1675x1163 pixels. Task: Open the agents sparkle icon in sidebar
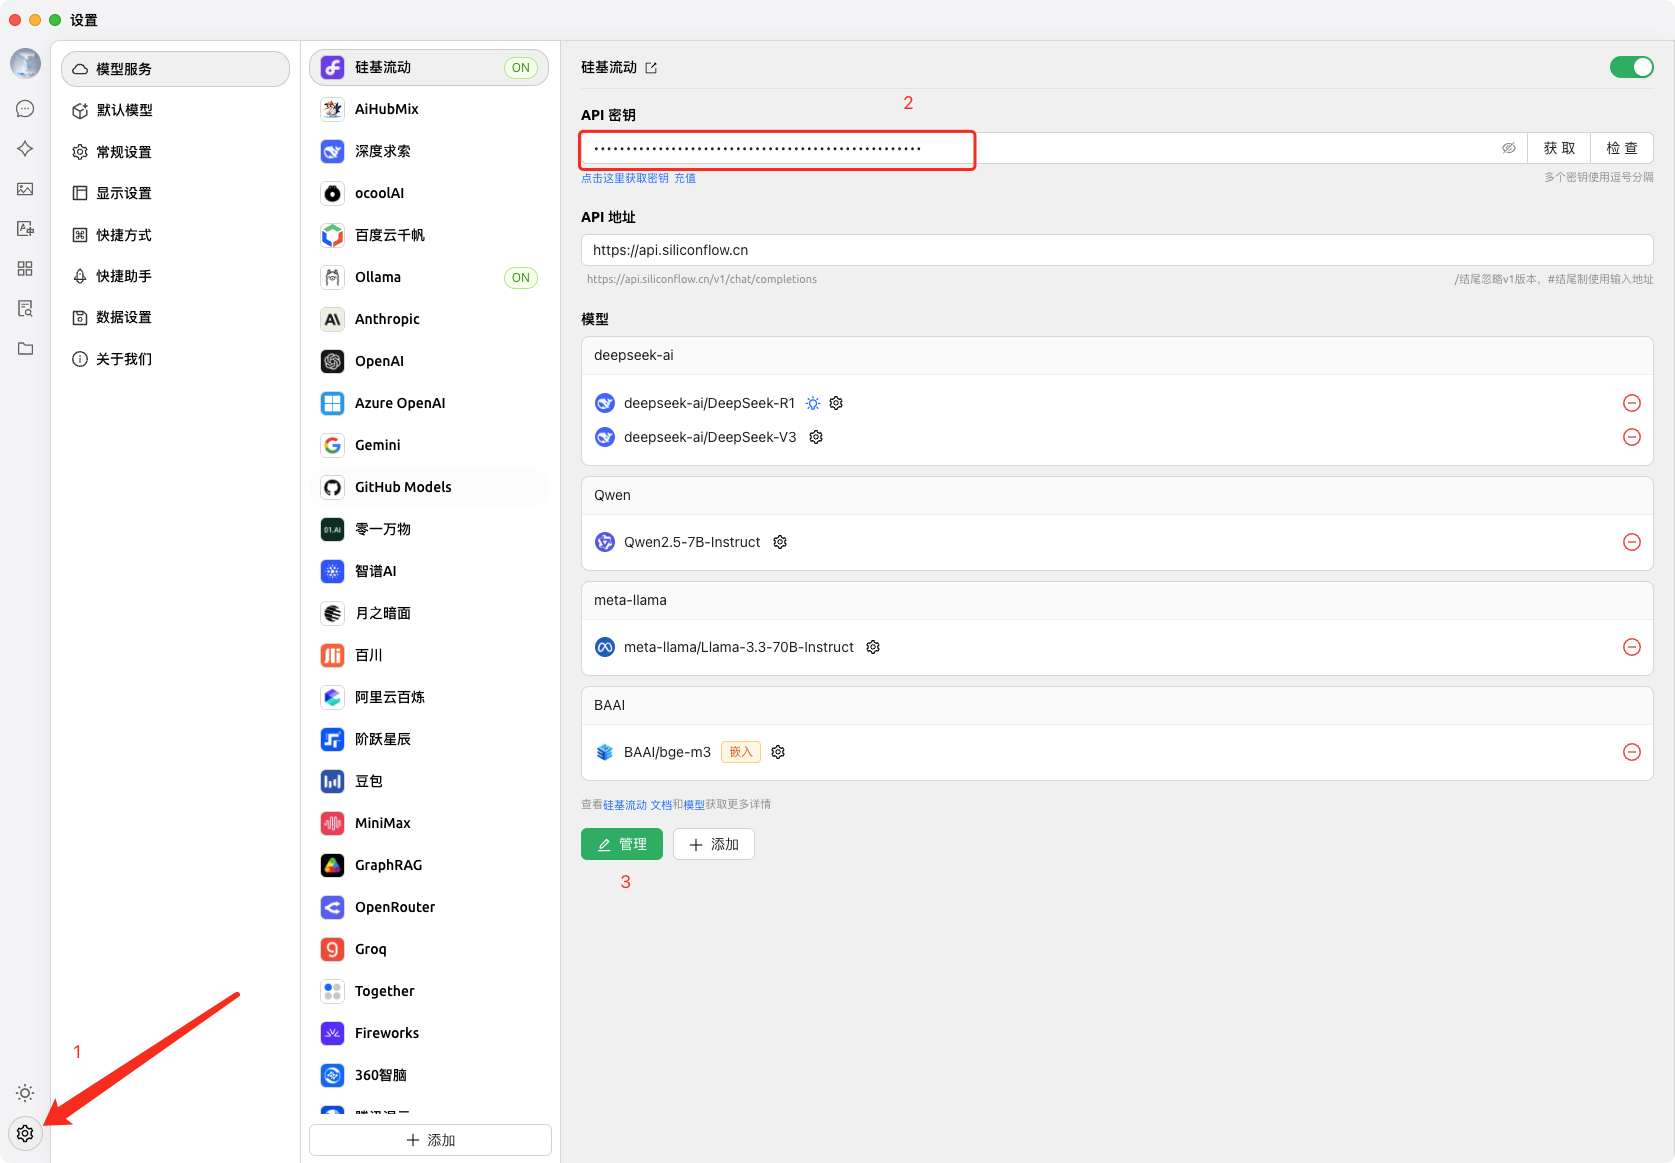25,149
